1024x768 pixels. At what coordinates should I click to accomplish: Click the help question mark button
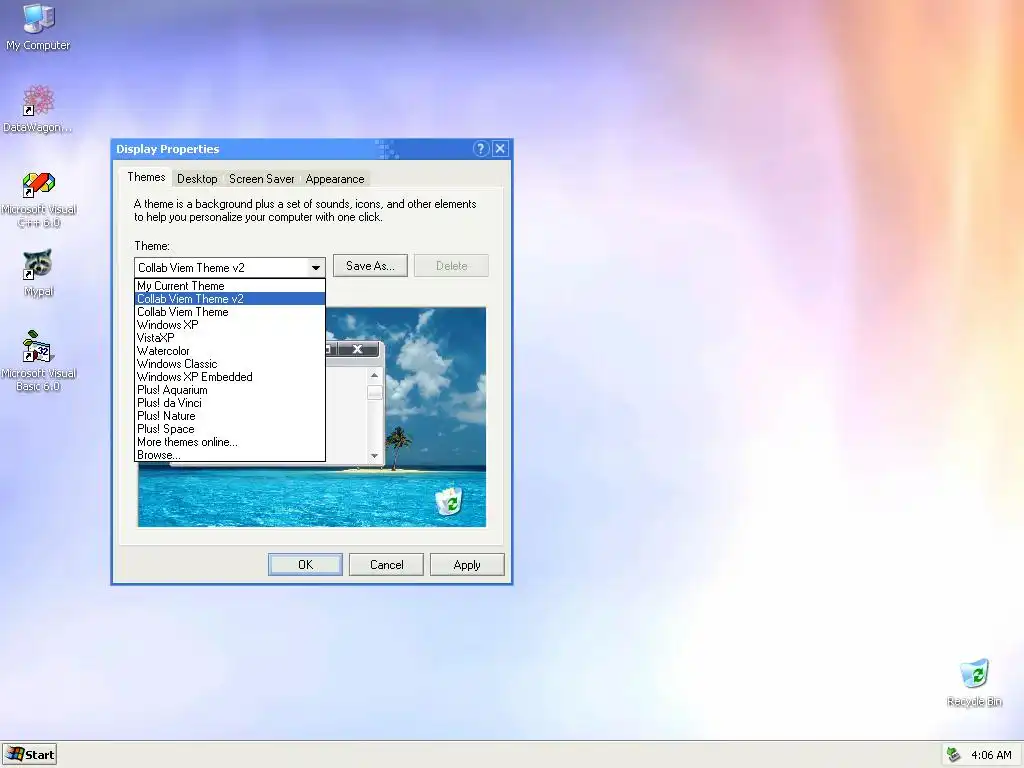click(481, 149)
